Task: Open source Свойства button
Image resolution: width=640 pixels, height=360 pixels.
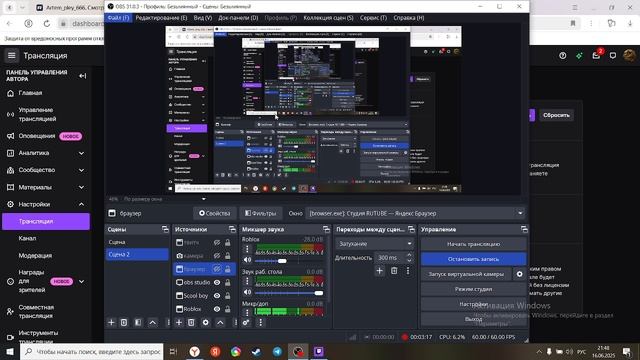Action: tap(215, 213)
